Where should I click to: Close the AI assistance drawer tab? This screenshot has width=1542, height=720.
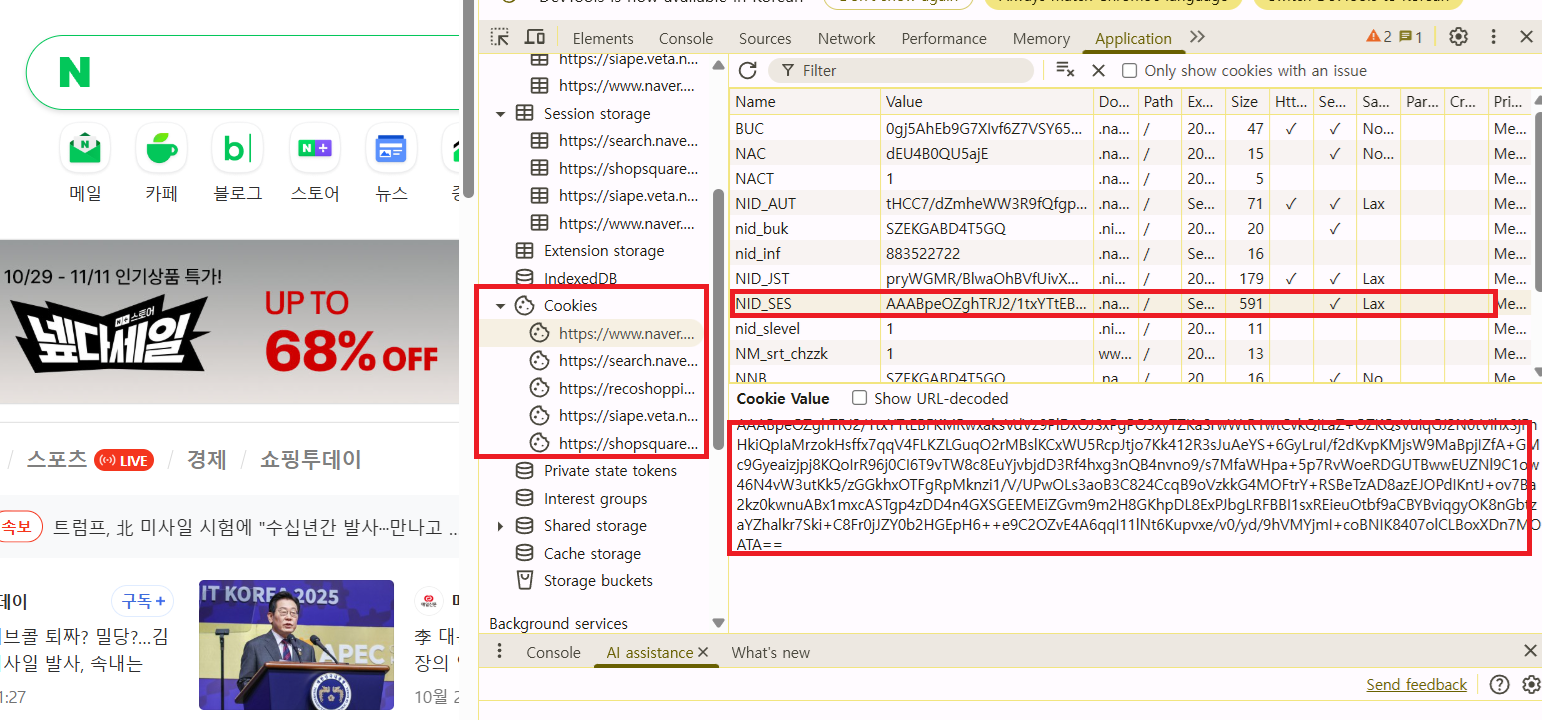click(x=703, y=652)
